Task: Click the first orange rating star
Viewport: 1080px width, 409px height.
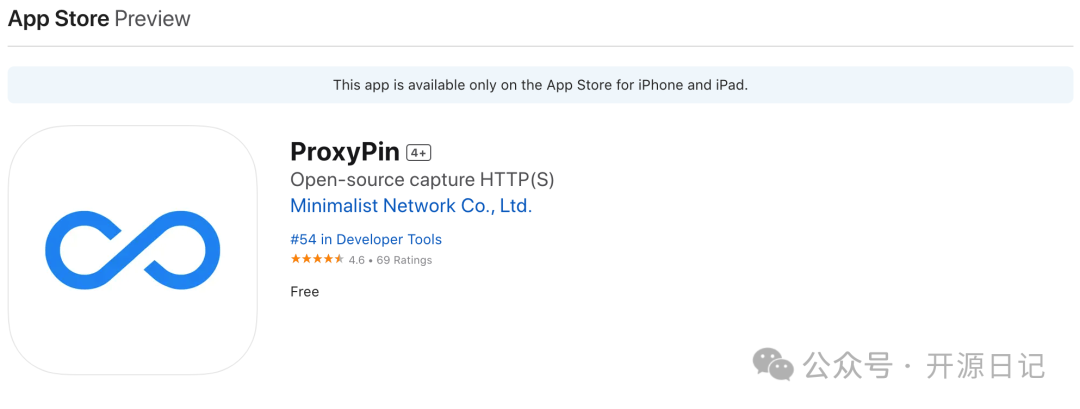Action: point(296,260)
